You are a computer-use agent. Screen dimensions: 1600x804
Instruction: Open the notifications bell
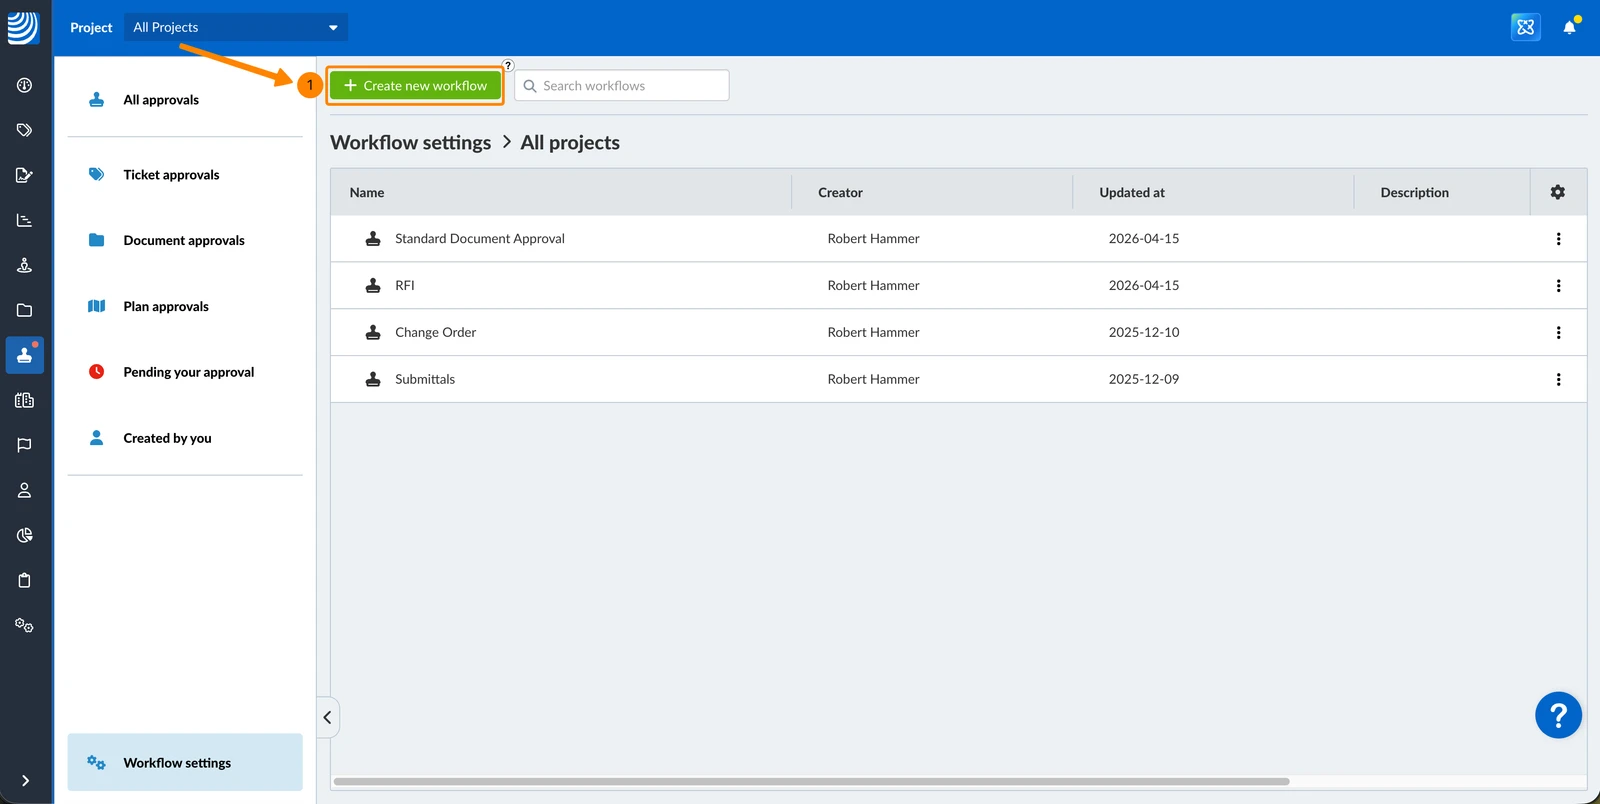pyautogui.click(x=1570, y=27)
